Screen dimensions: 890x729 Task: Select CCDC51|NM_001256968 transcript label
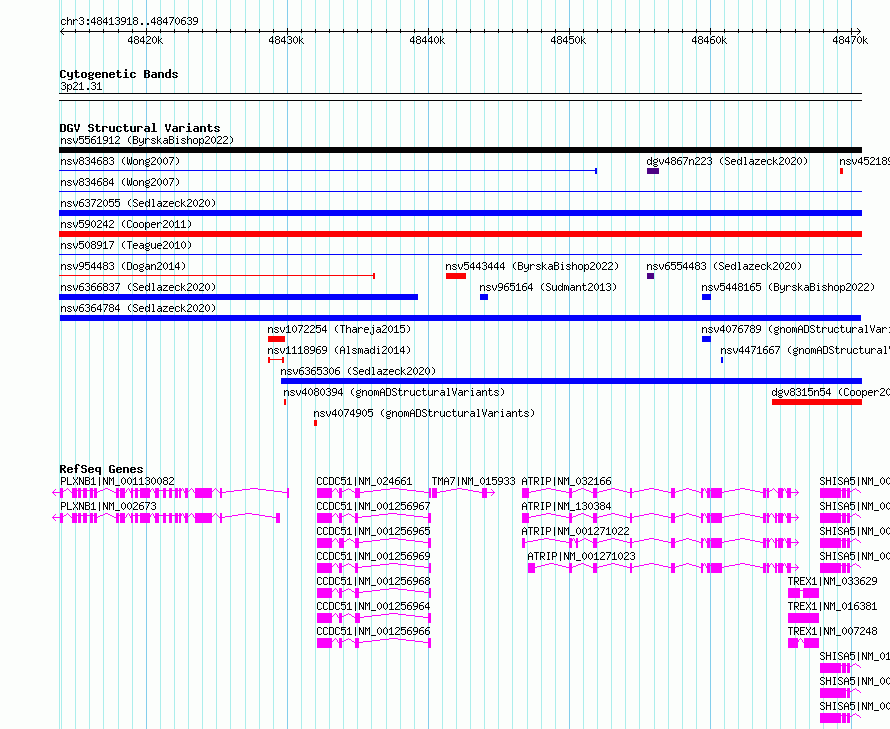point(373,581)
